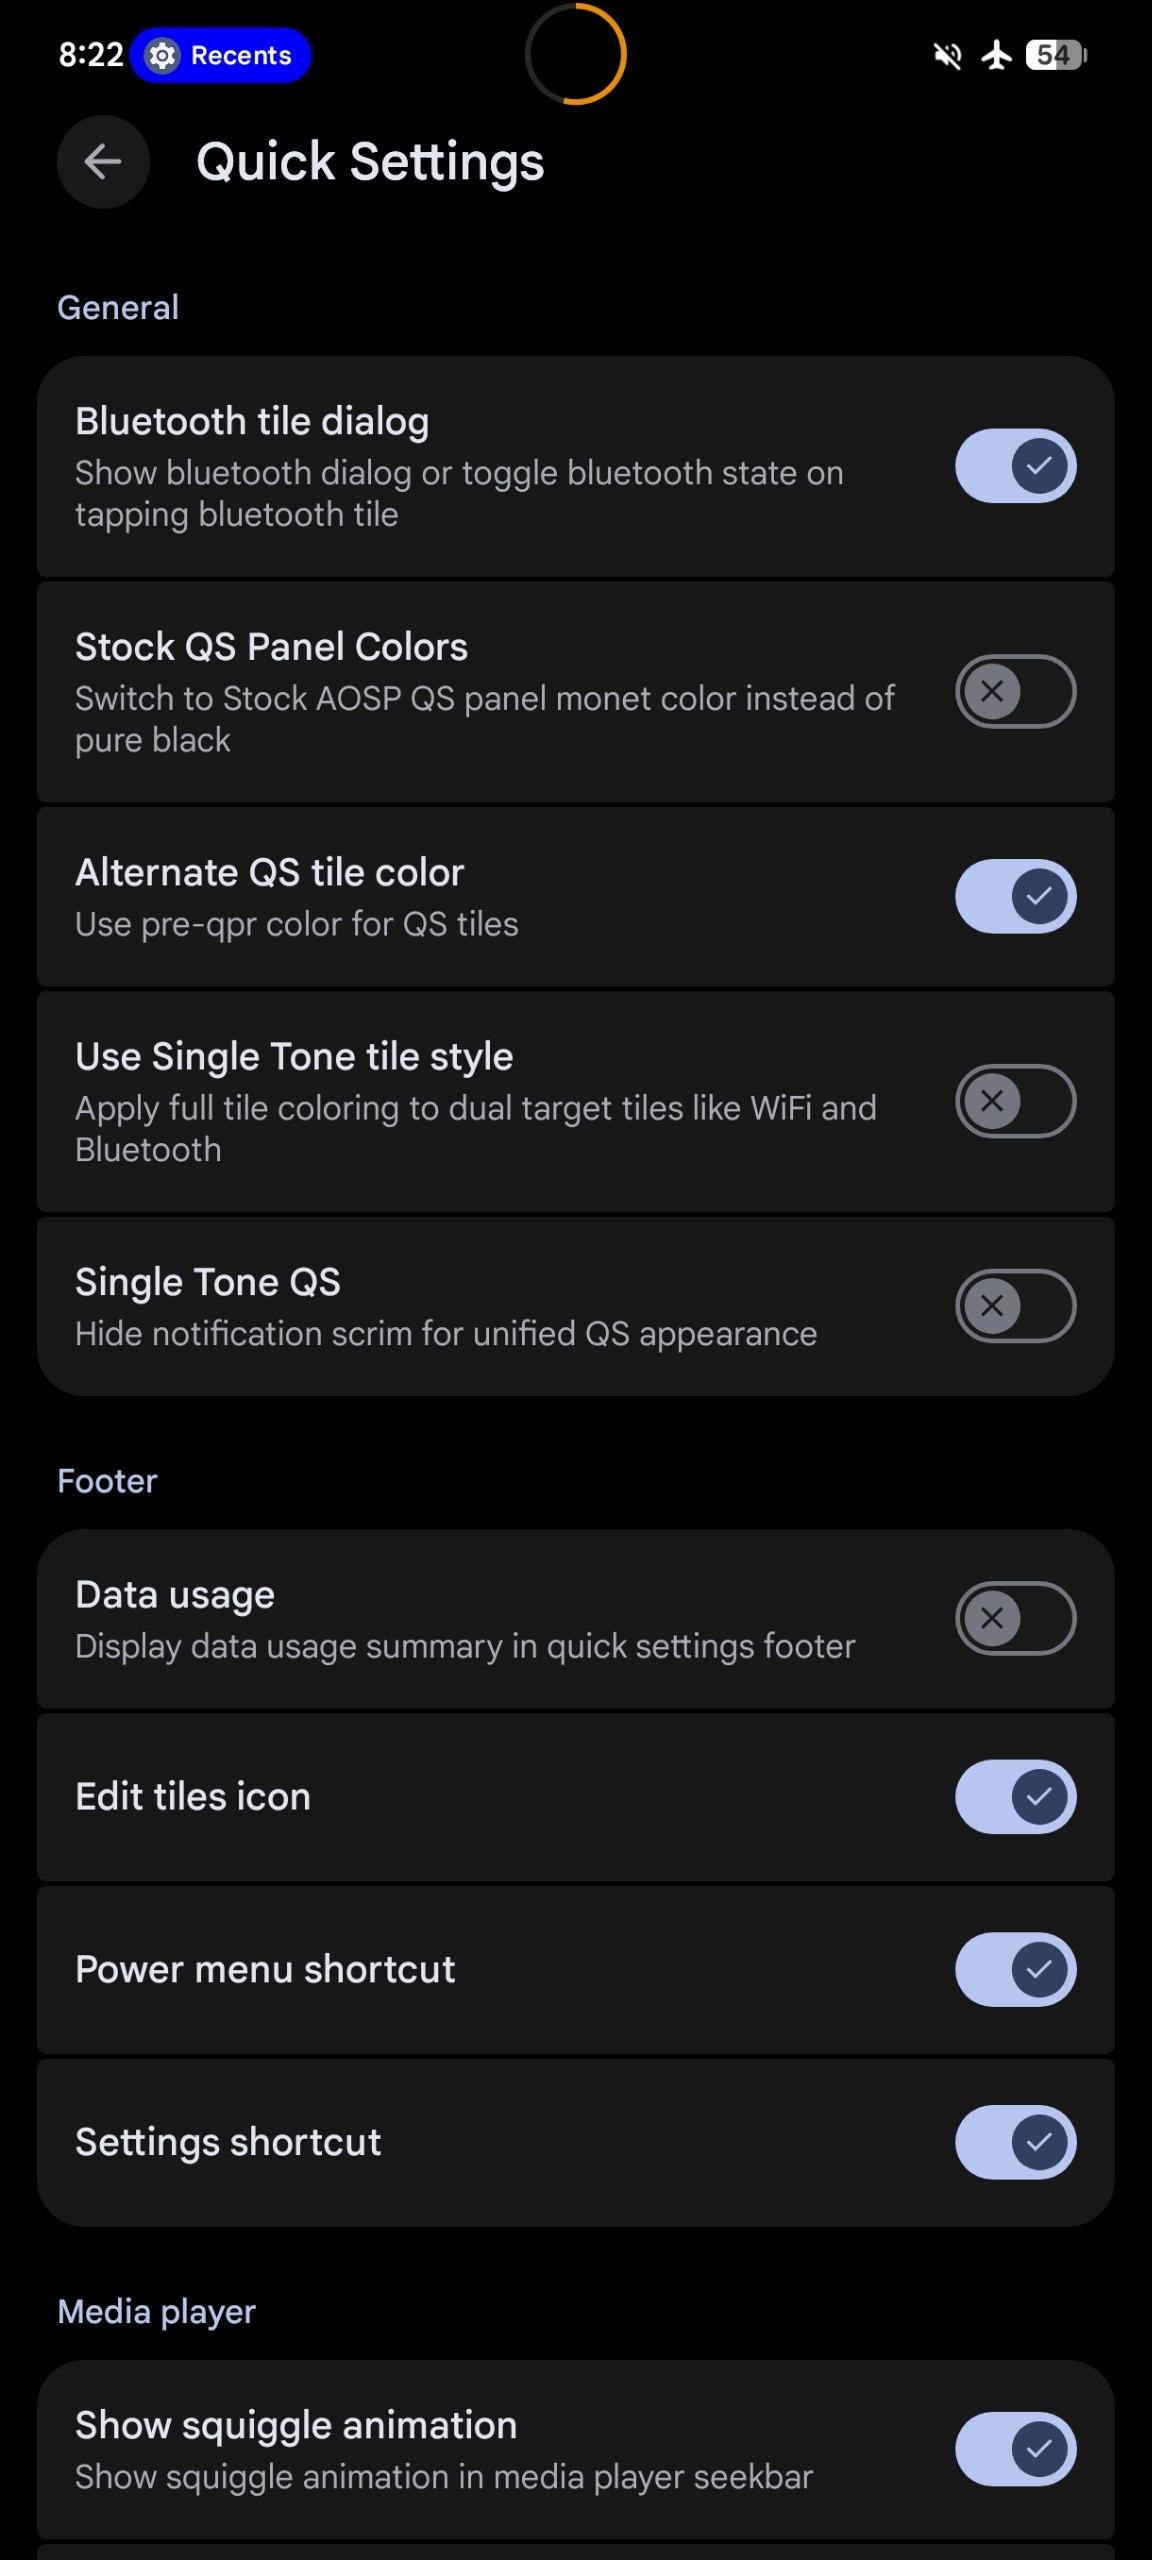Tap the Recents chip in status bar
Viewport: 1152px width, 2560px height.
[221, 55]
